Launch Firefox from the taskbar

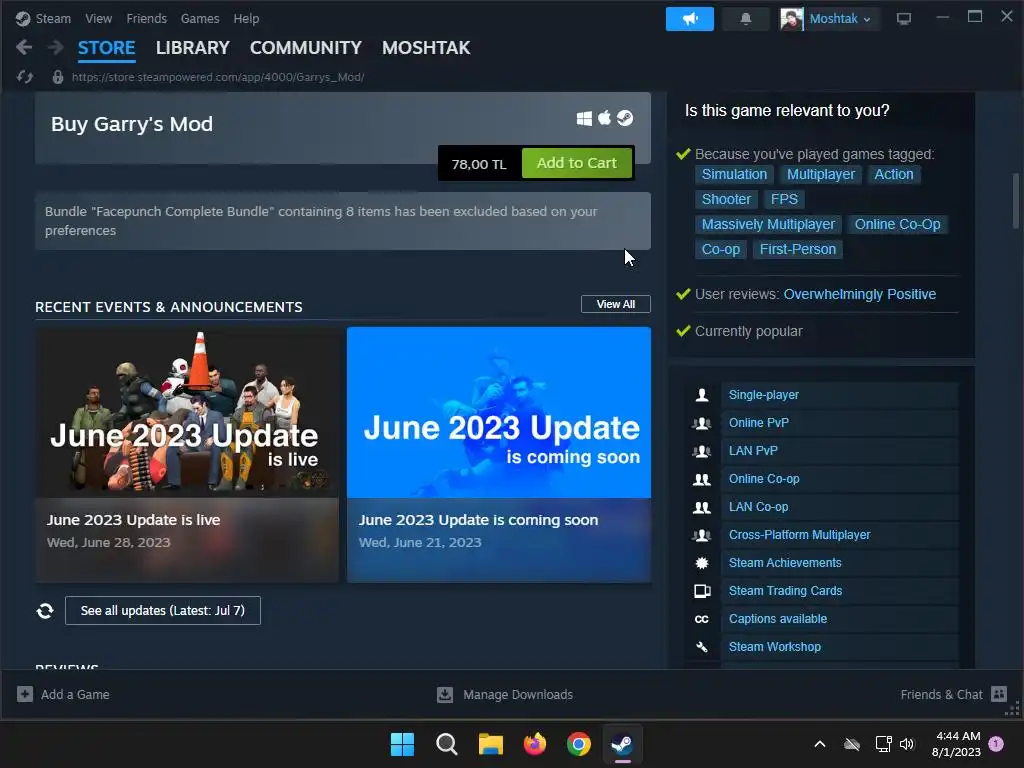point(535,744)
